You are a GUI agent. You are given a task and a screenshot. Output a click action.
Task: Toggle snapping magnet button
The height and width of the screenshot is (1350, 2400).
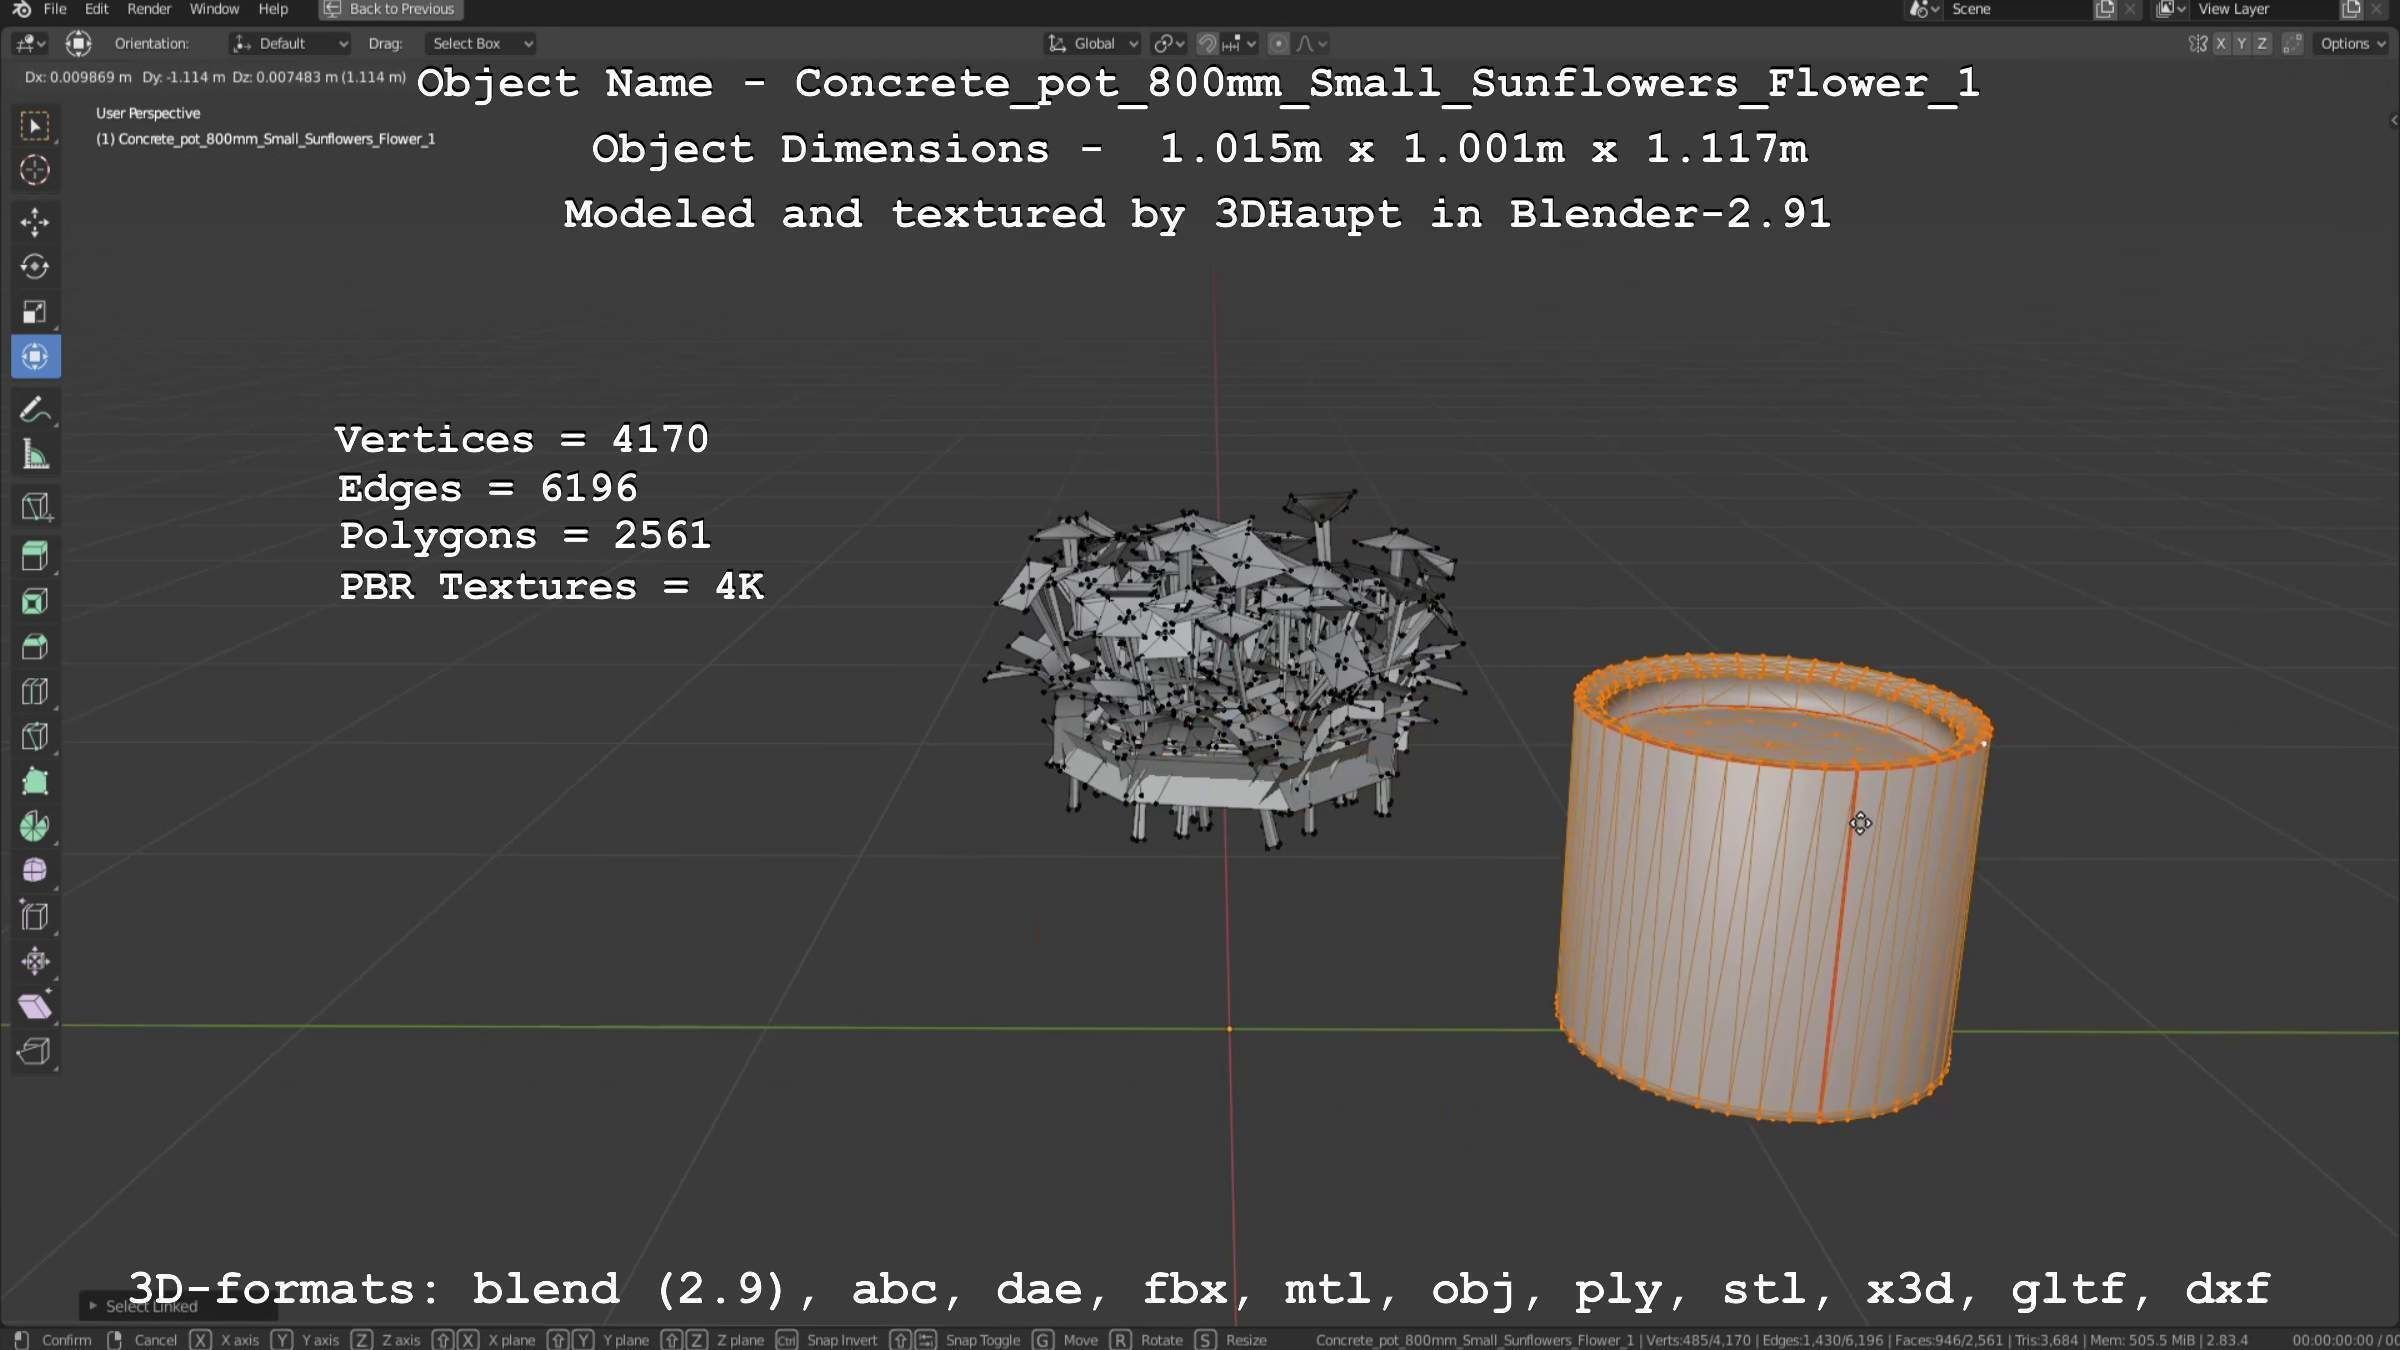point(1207,44)
